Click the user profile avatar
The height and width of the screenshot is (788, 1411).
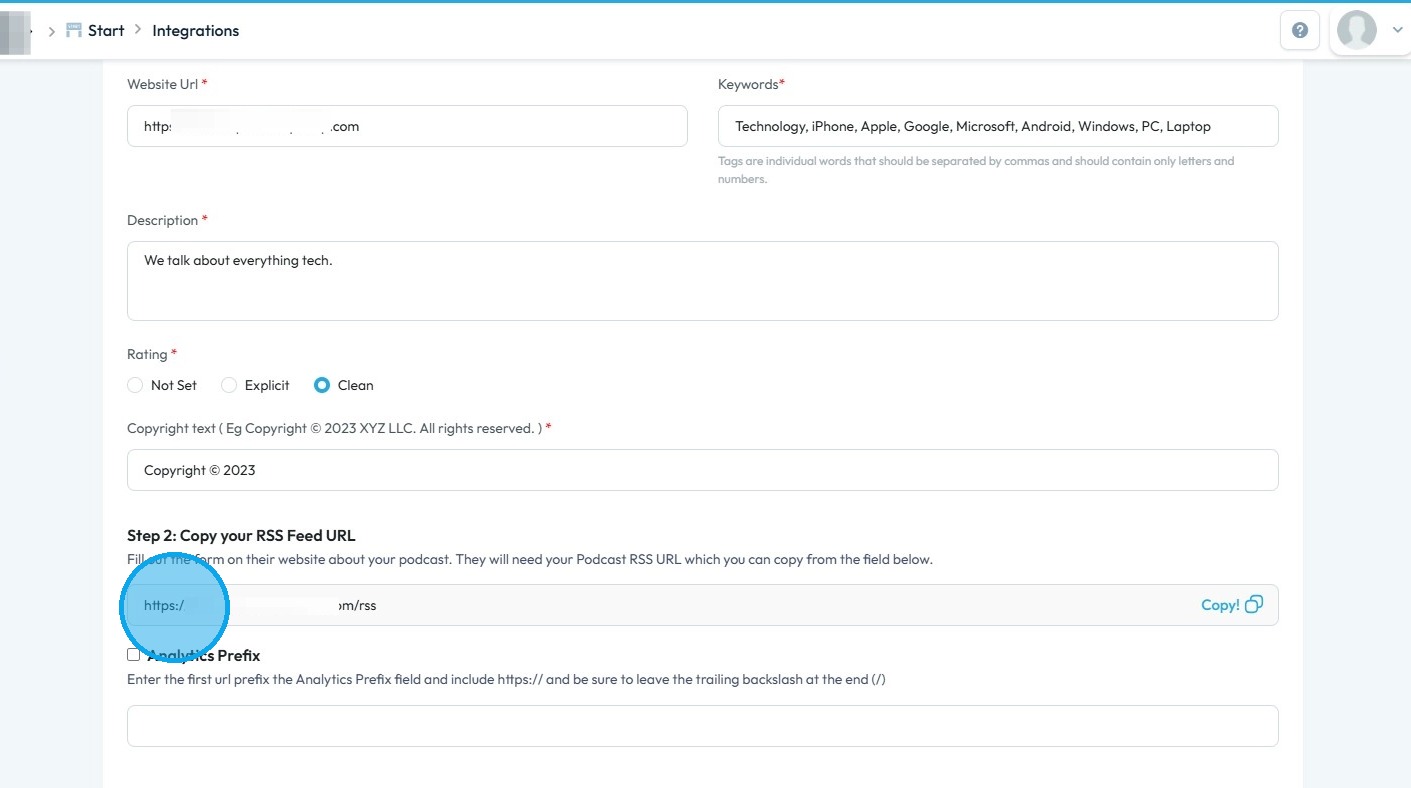pyautogui.click(x=1356, y=31)
